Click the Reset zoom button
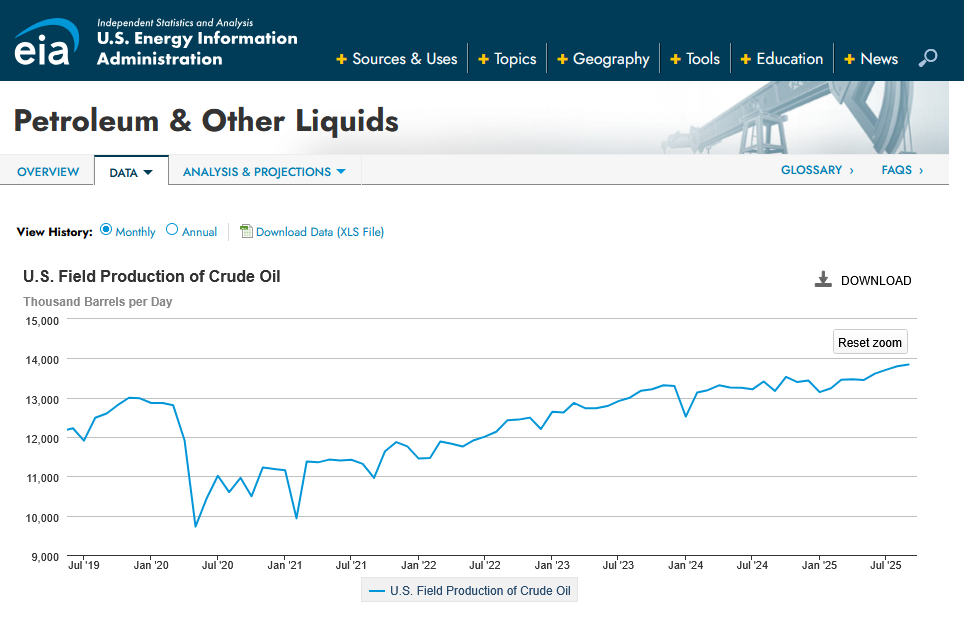The width and height of the screenshot is (964, 617). pyautogui.click(x=869, y=342)
